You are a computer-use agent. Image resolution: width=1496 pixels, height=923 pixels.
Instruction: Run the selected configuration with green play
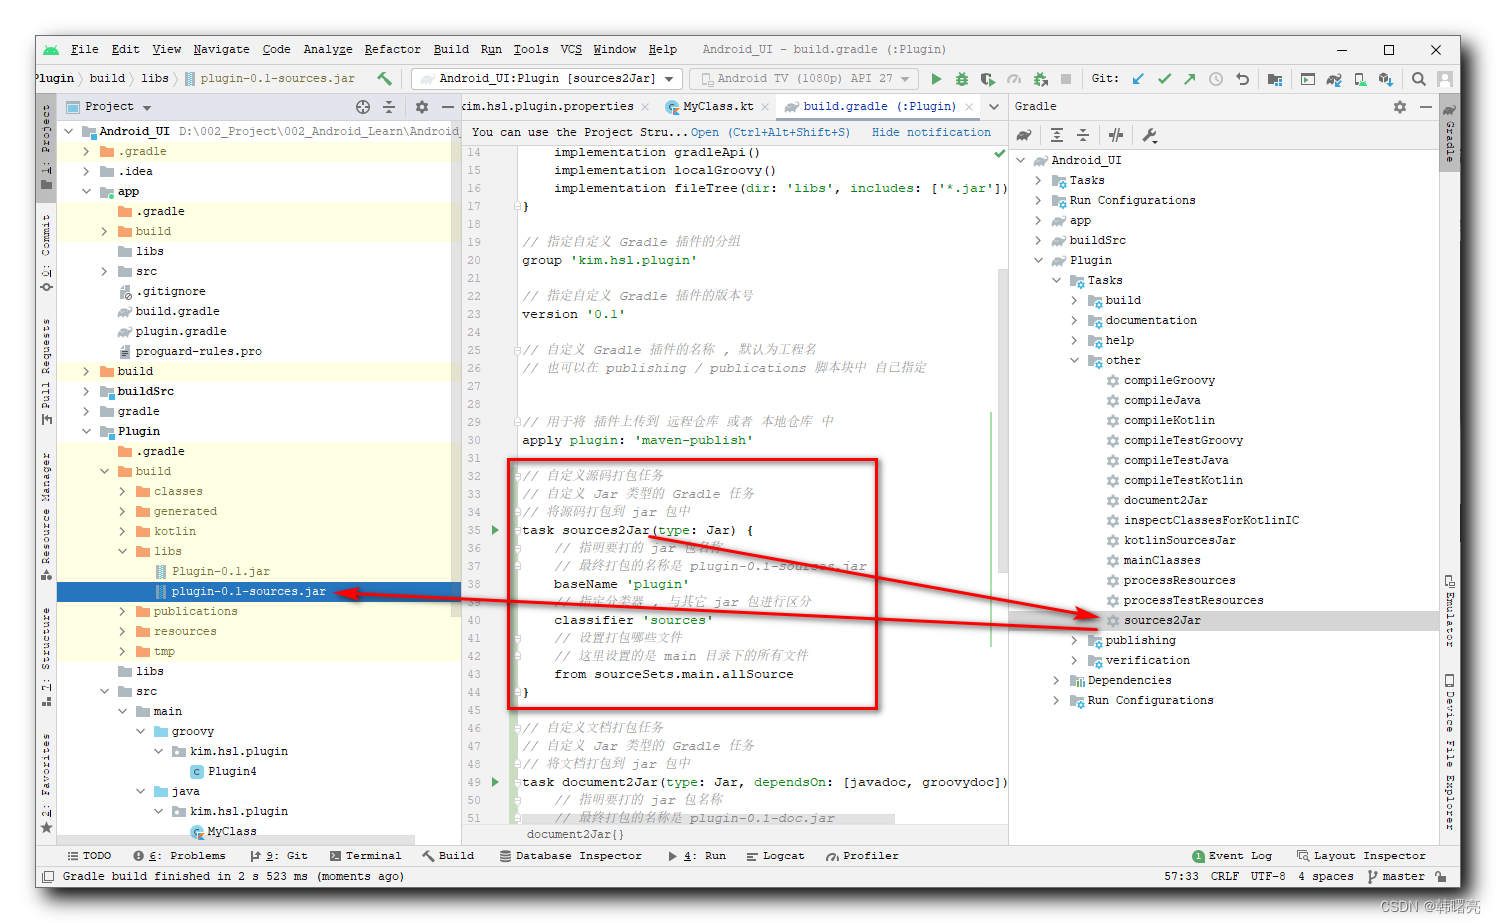tap(936, 79)
